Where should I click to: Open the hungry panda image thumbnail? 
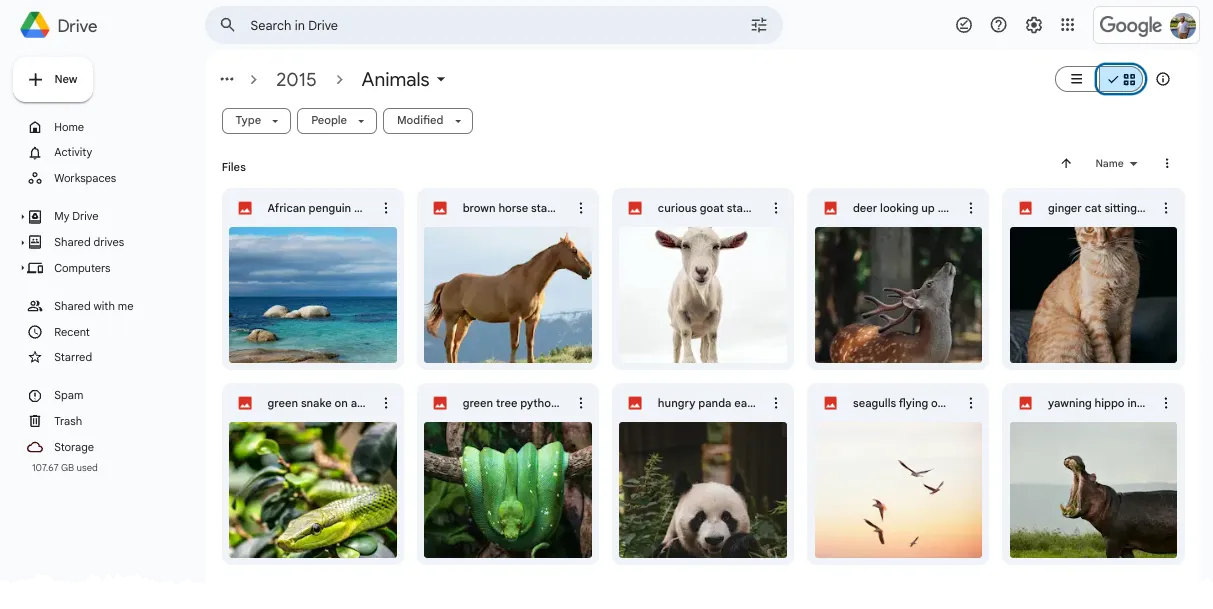(702, 490)
